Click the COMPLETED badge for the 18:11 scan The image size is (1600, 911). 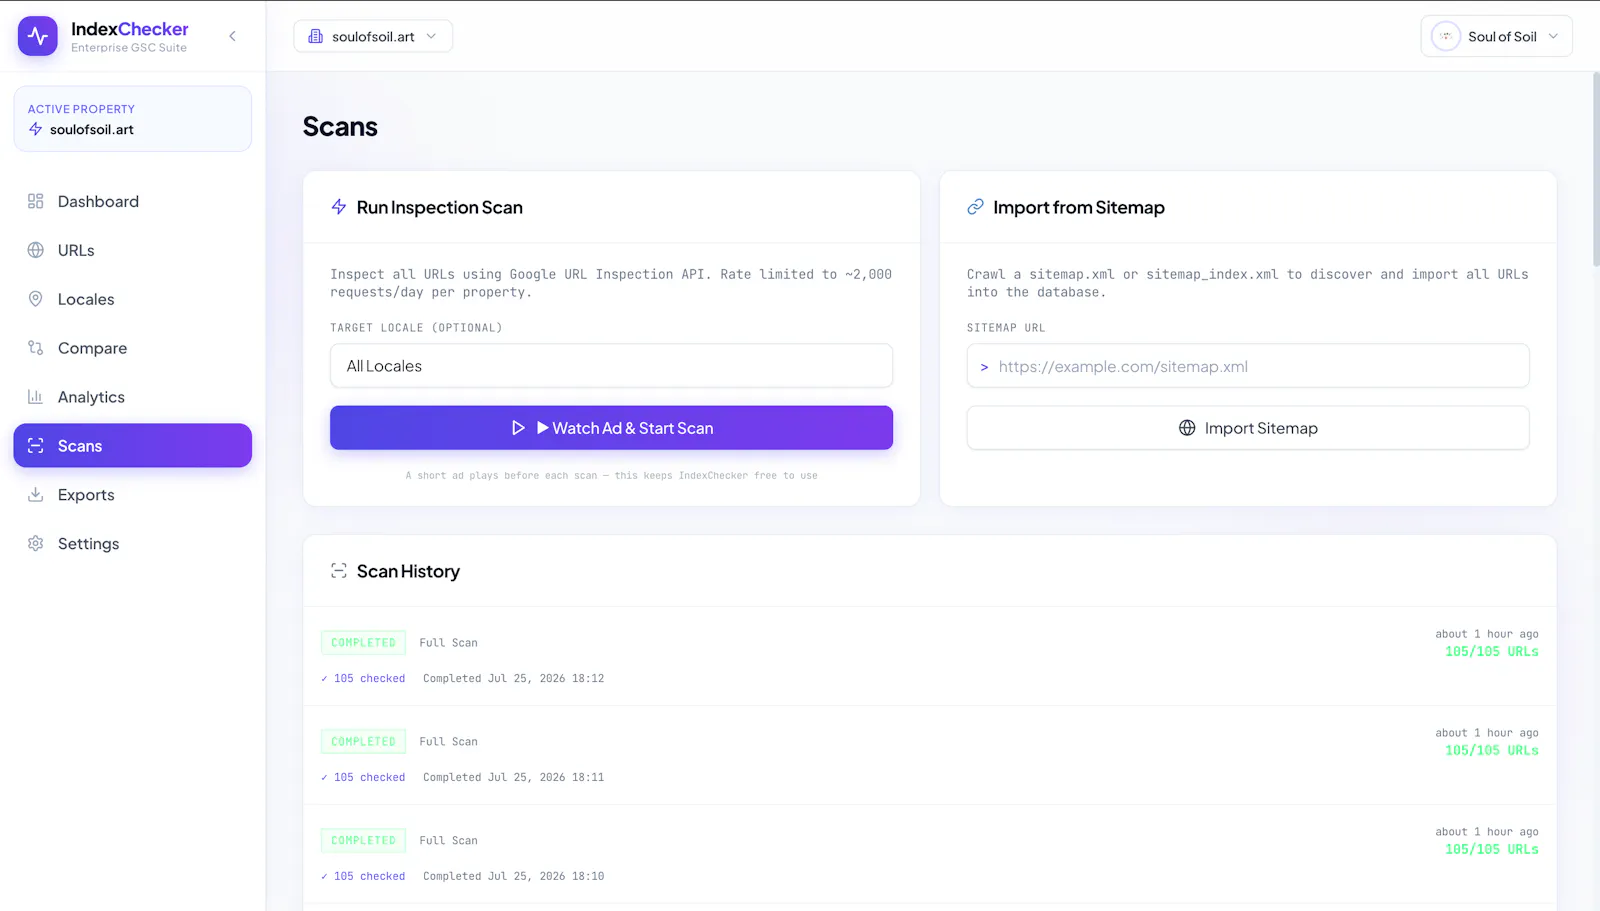tap(363, 742)
